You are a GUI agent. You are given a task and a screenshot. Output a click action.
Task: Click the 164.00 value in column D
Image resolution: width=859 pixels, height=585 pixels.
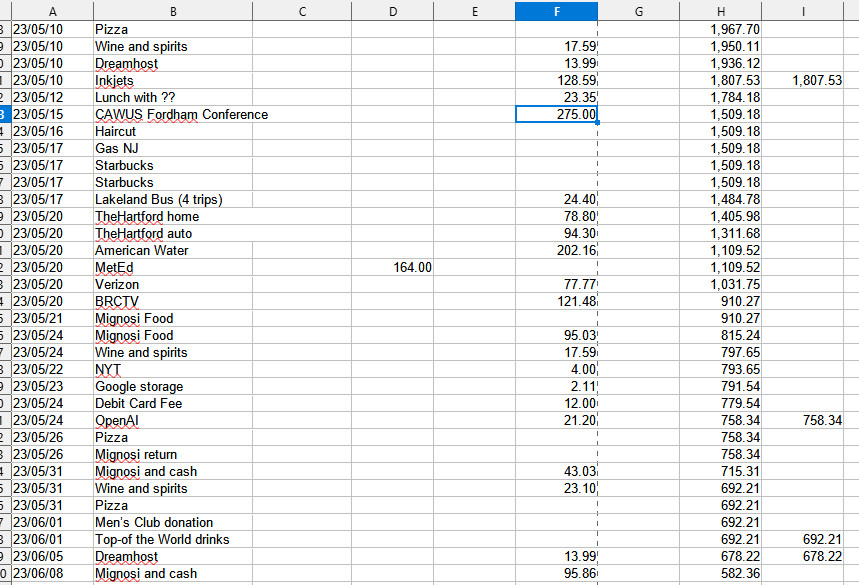coord(392,267)
